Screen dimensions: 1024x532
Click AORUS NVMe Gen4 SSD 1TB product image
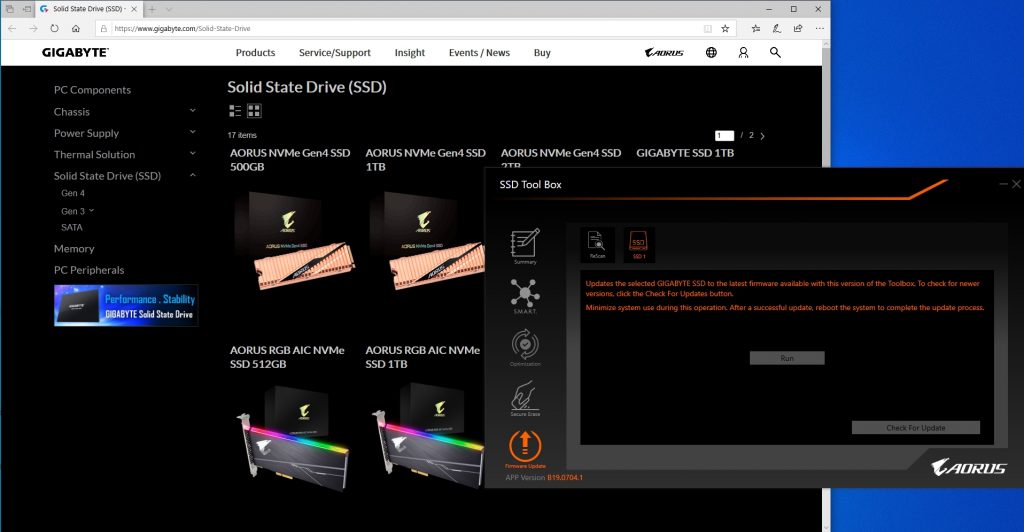coord(427,241)
